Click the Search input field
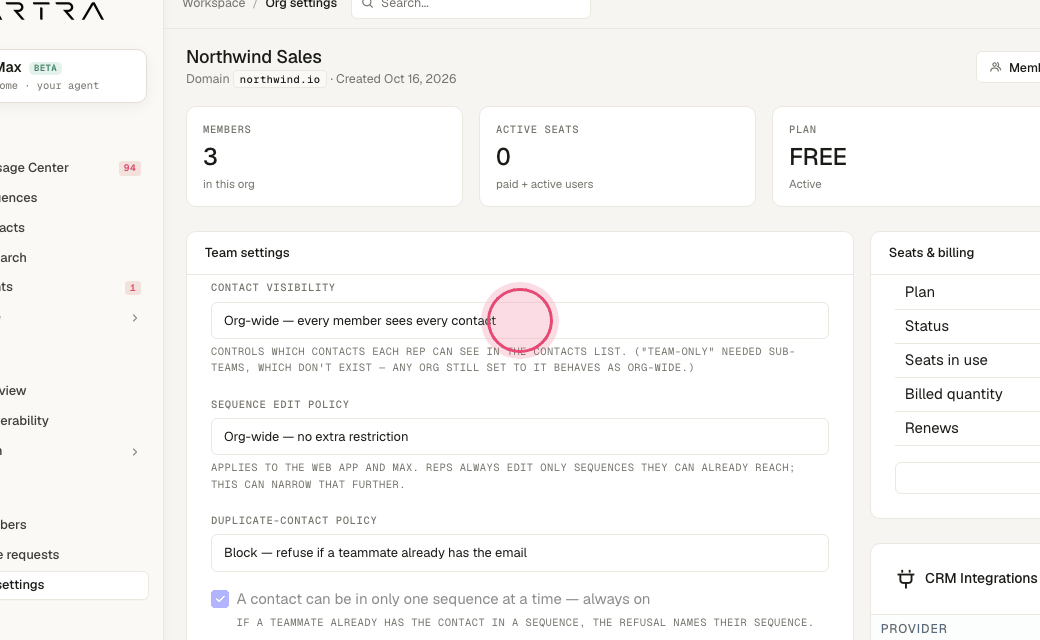The width and height of the screenshot is (1040, 640). point(471,5)
